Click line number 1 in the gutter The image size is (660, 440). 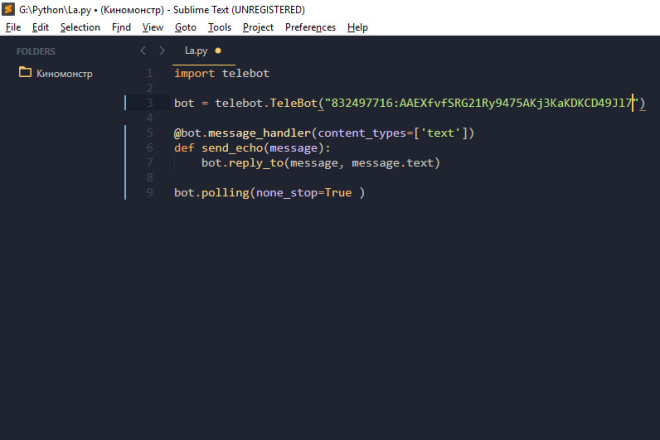tap(149, 73)
